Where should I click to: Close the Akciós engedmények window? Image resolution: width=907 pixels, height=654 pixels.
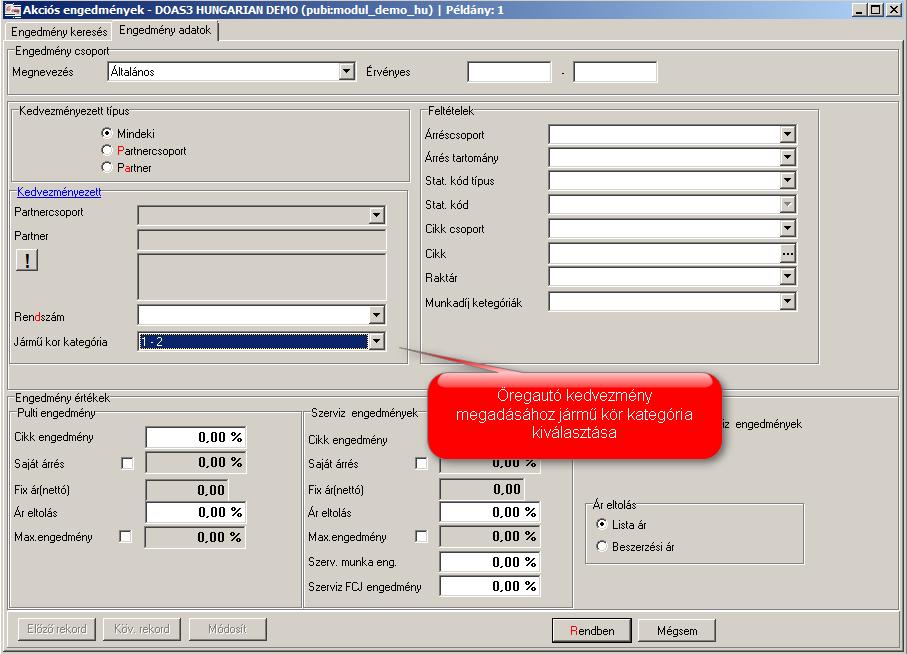tap(894, 10)
